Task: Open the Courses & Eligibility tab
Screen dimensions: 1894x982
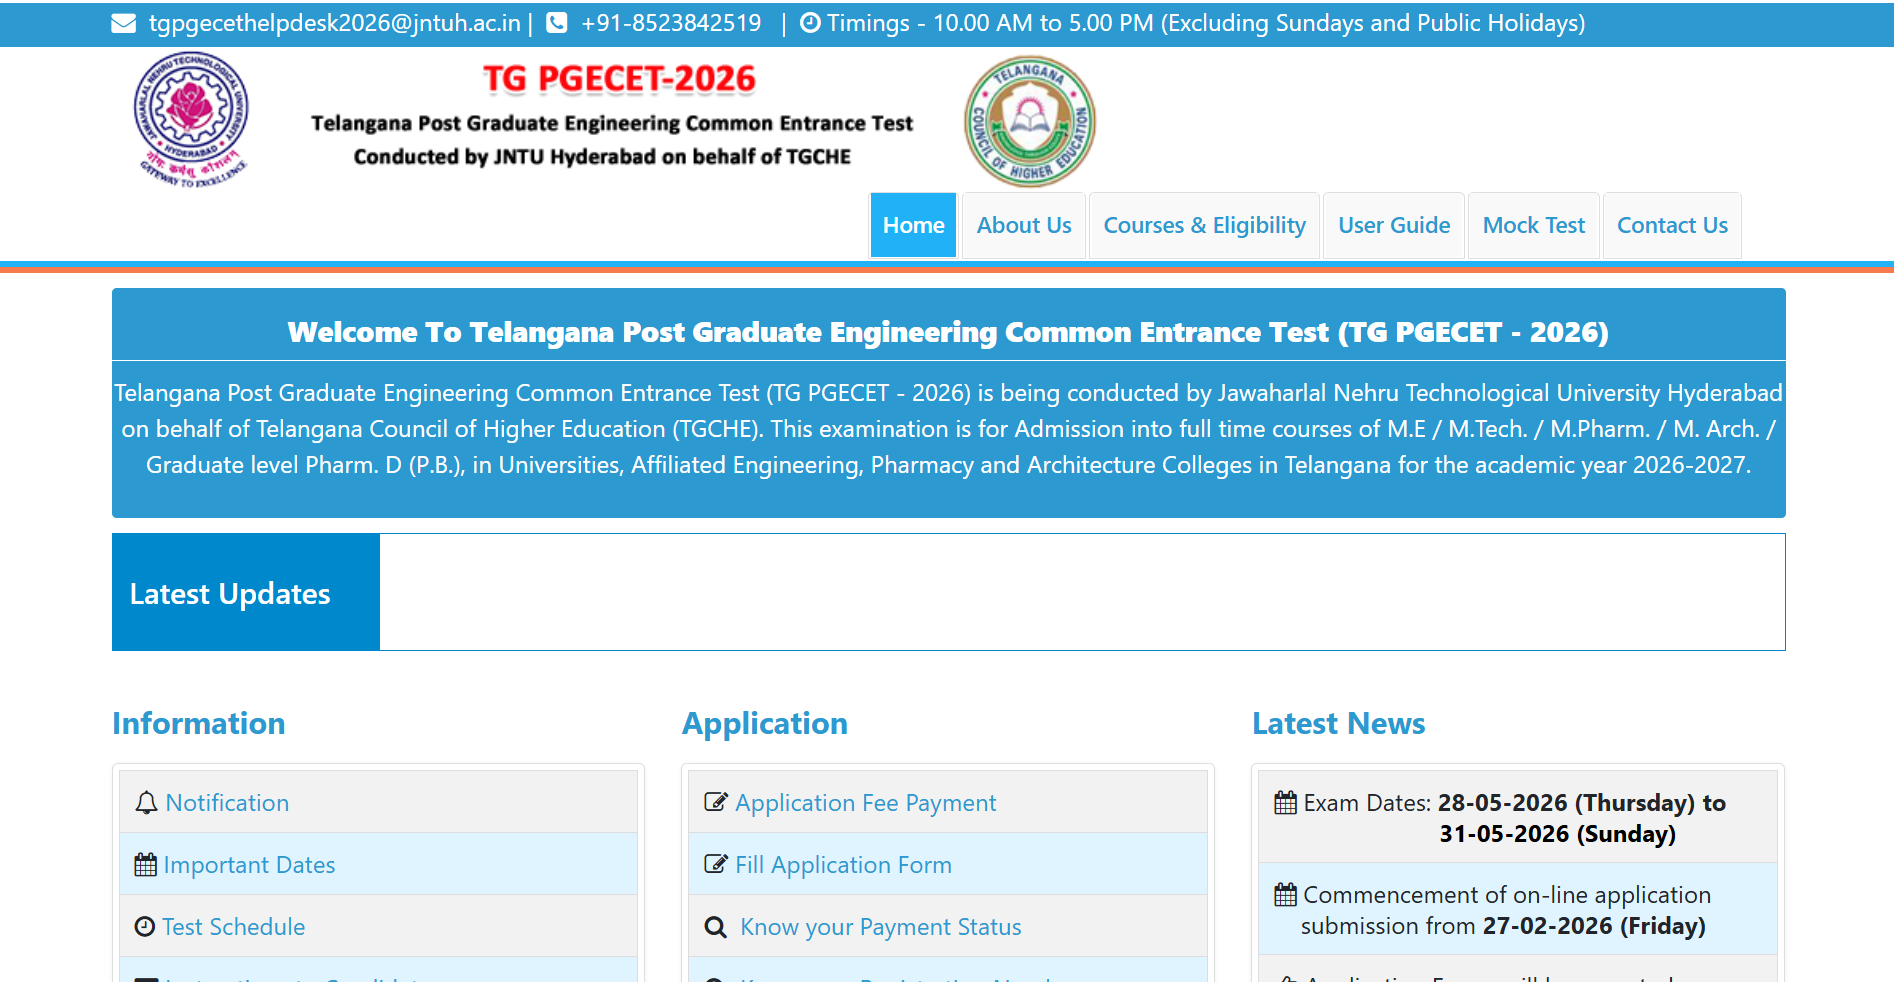Action: (x=1204, y=225)
